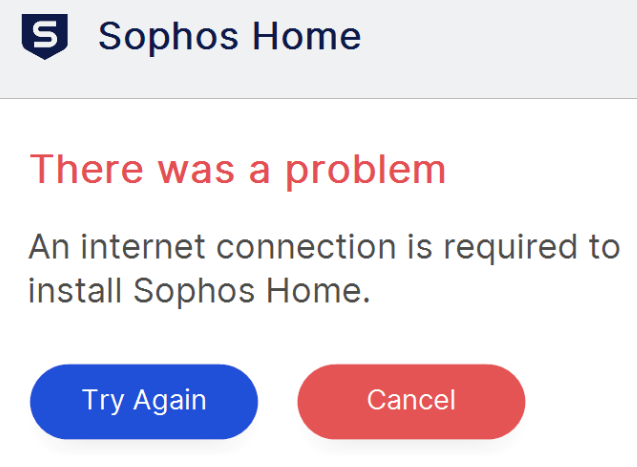Click the word "install" in the error message
Image resolution: width=637 pixels, height=467 pixels.
pos(75,291)
